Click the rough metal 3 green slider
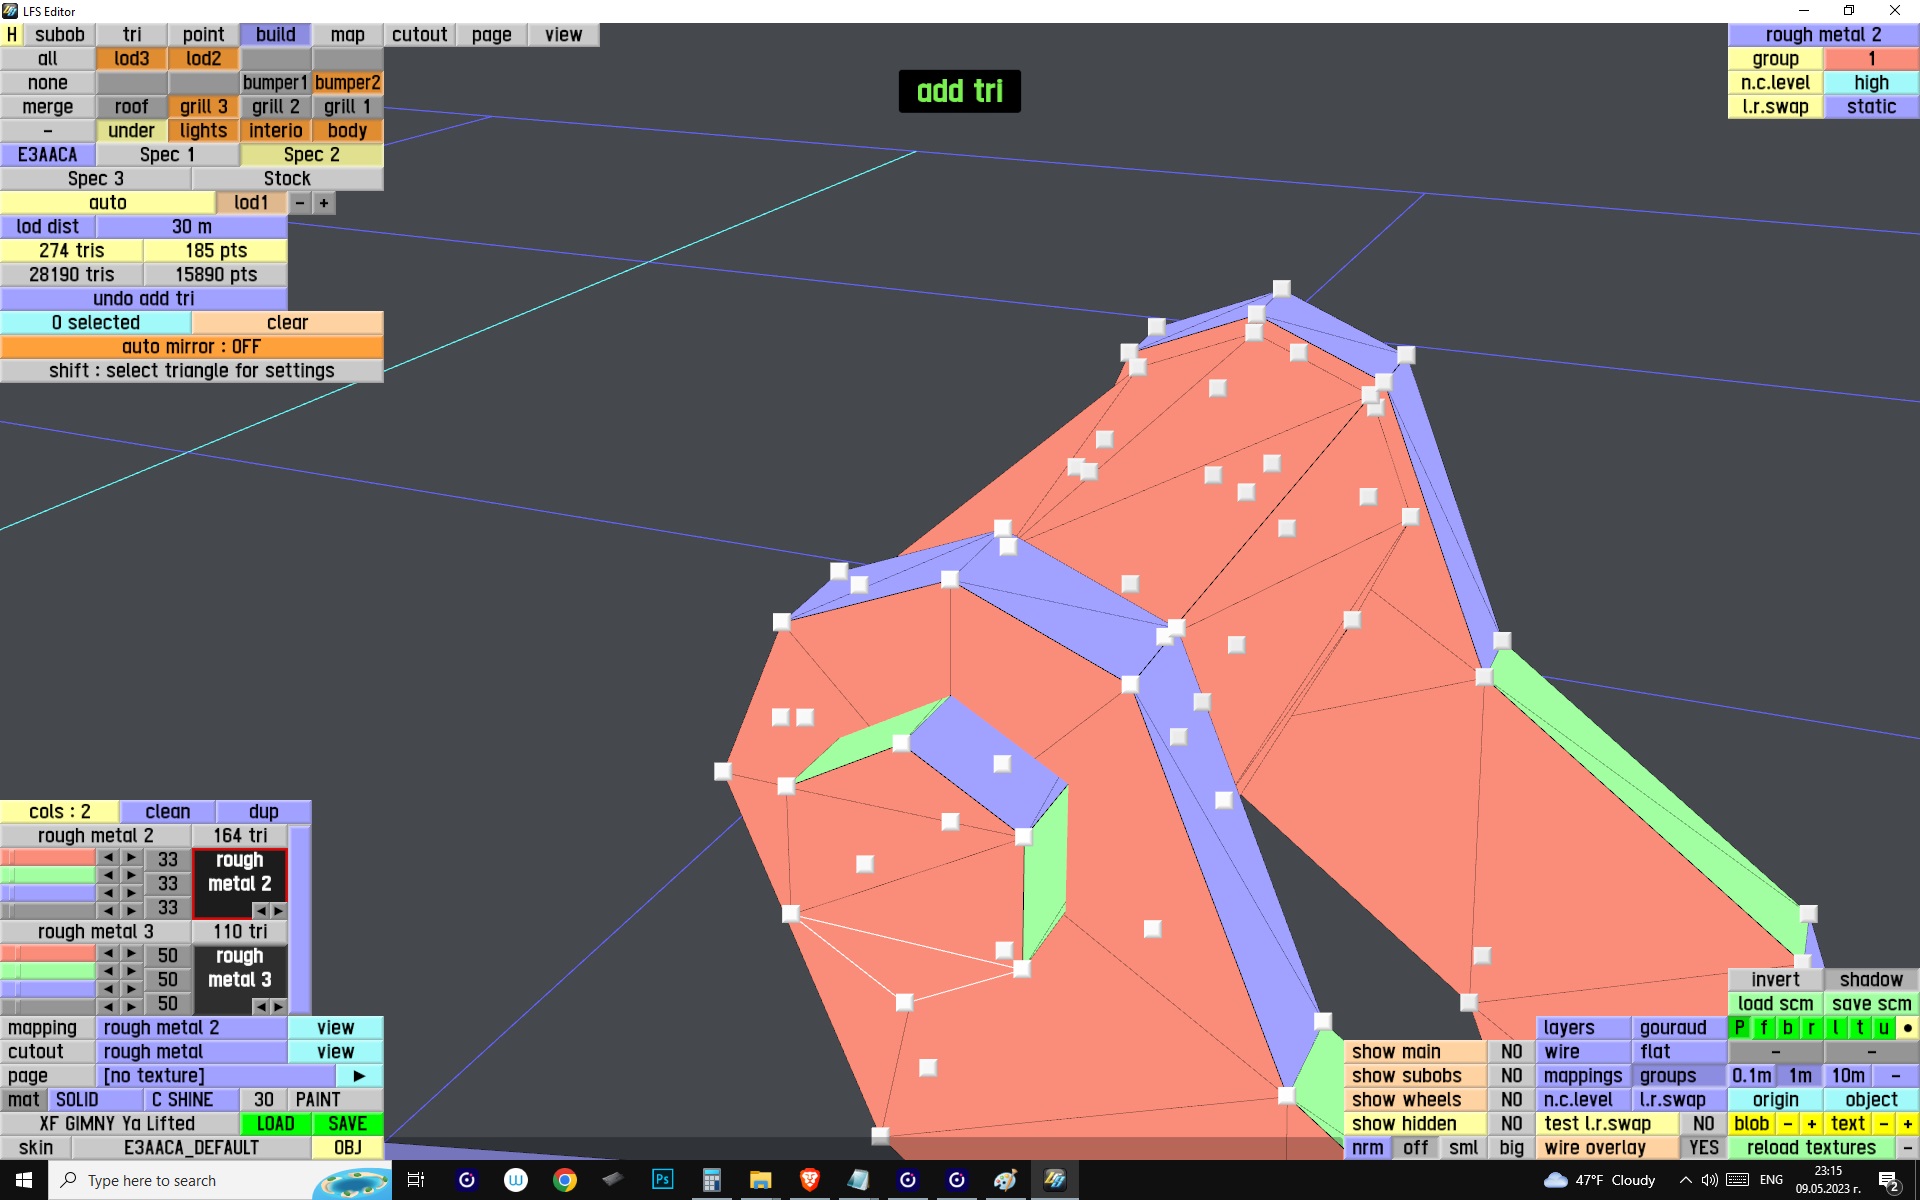Image resolution: width=1920 pixels, height=1200 pixels. pyautogui.click(x=48, y=971)
